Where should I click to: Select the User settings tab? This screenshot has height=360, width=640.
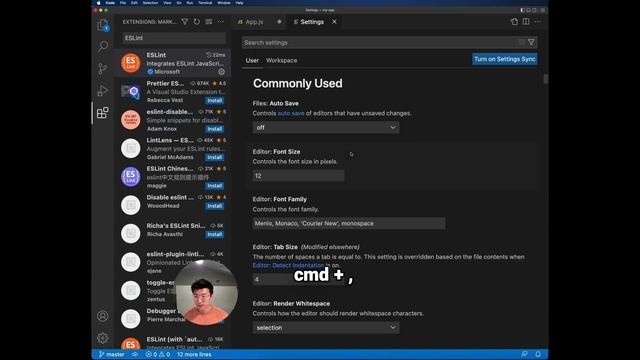pyautogui.click(x=252, y=60)
